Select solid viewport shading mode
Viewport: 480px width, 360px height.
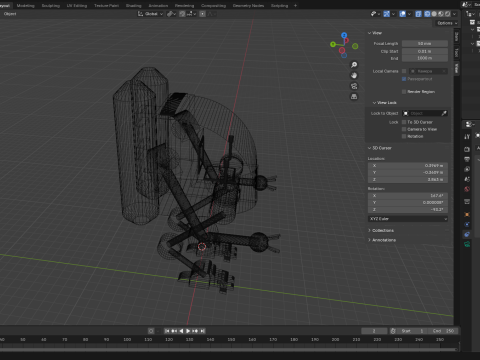pos(434,14)
